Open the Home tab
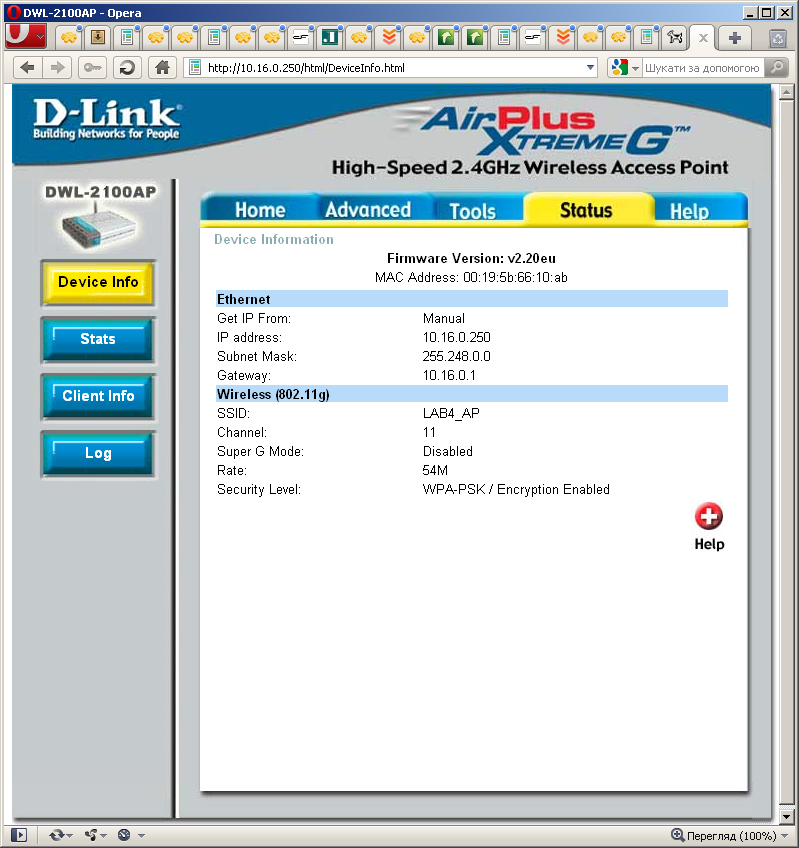The image size is (799, 848). point(260,210)
